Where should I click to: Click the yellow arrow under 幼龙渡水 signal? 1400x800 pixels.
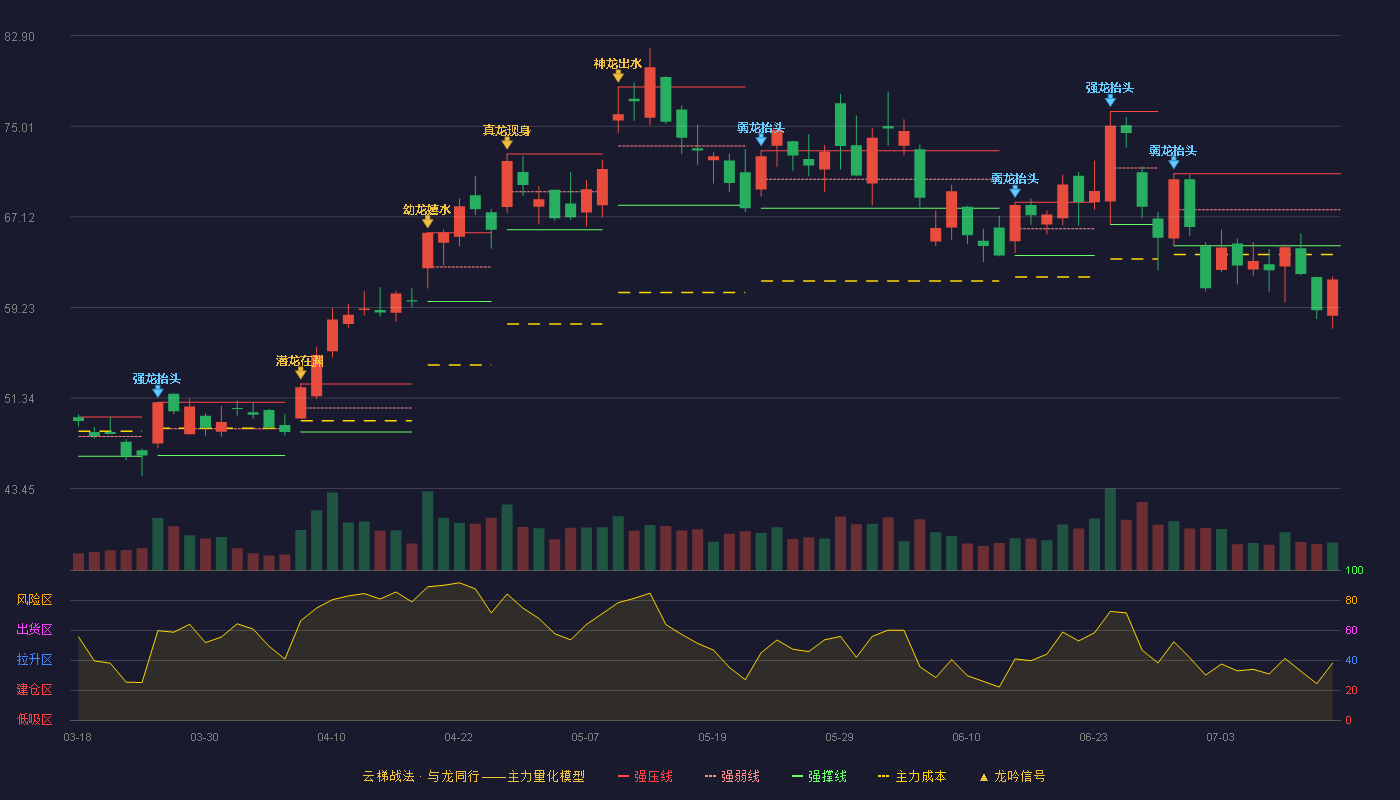coord(427,222)
